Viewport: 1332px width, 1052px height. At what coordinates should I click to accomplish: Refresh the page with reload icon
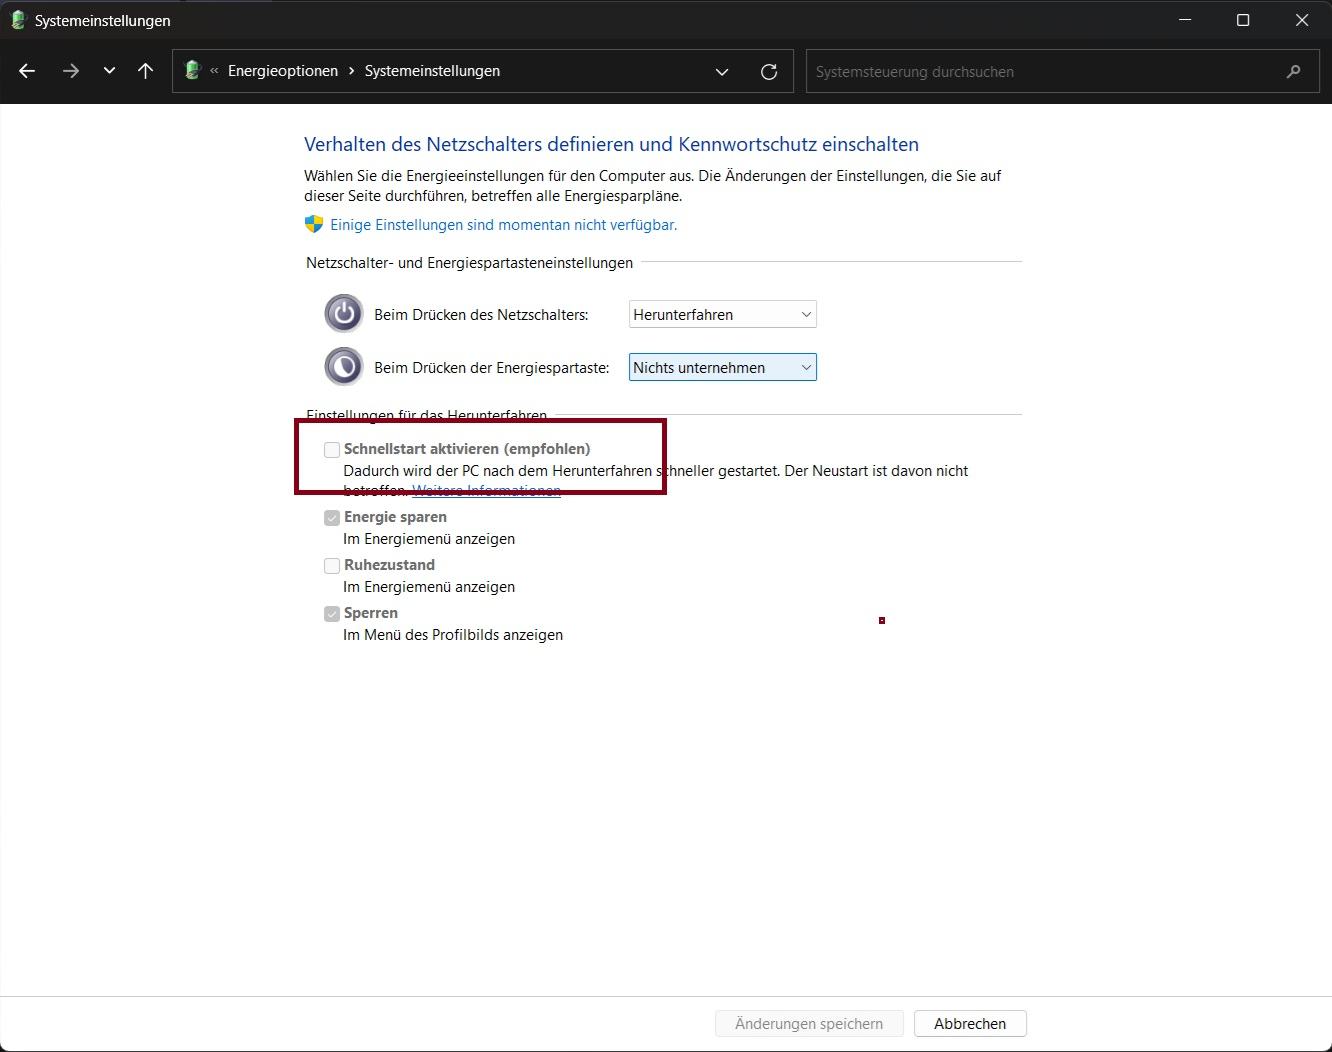769,71
